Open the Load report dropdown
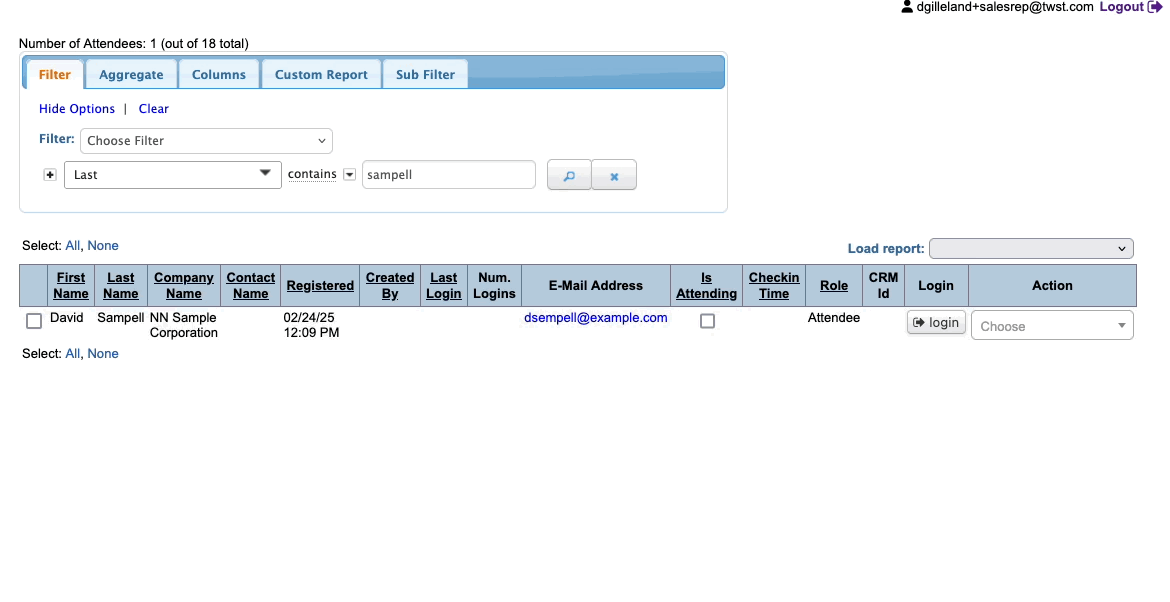Viewport: 1170px width, 602px height. (x=1031, y=248)
